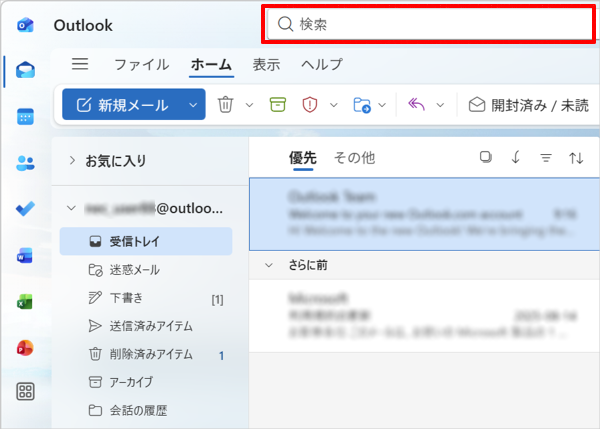This screenshot has width=600, height=429.
Task: Delete the message with trash icon
Action: (225, 104)
